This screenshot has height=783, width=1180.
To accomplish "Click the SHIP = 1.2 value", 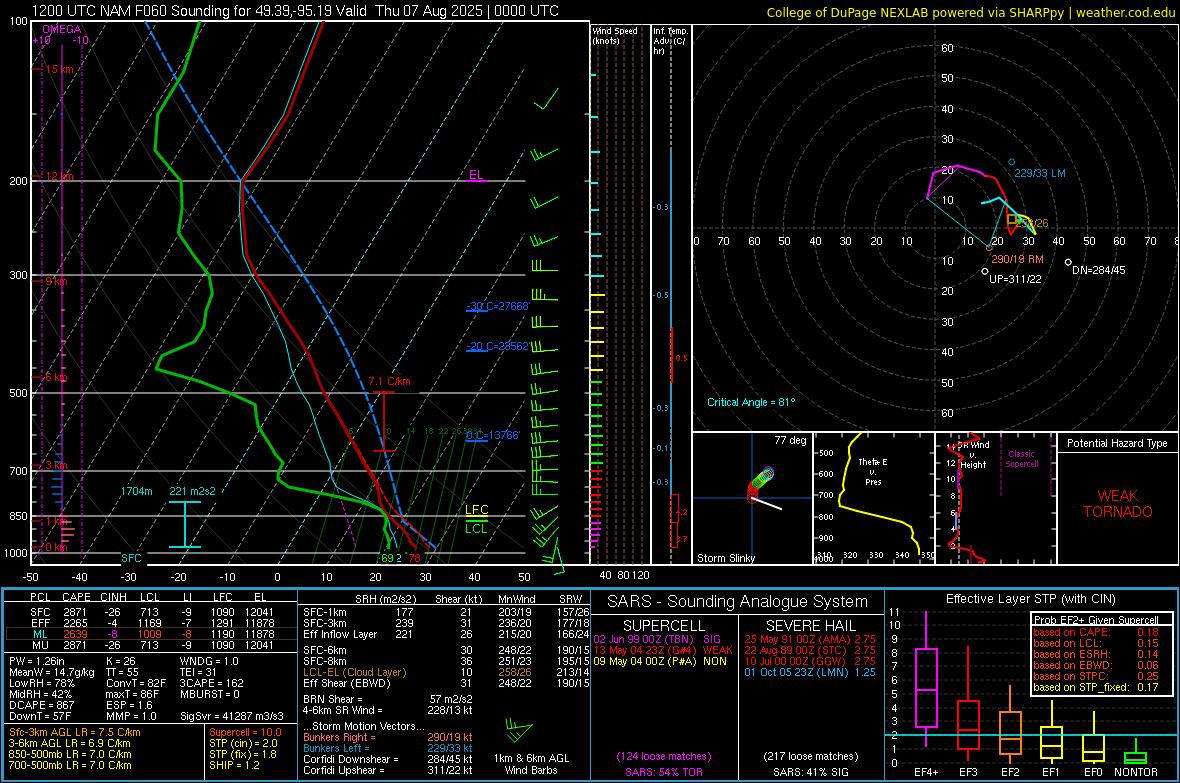I will pos(234,765).
